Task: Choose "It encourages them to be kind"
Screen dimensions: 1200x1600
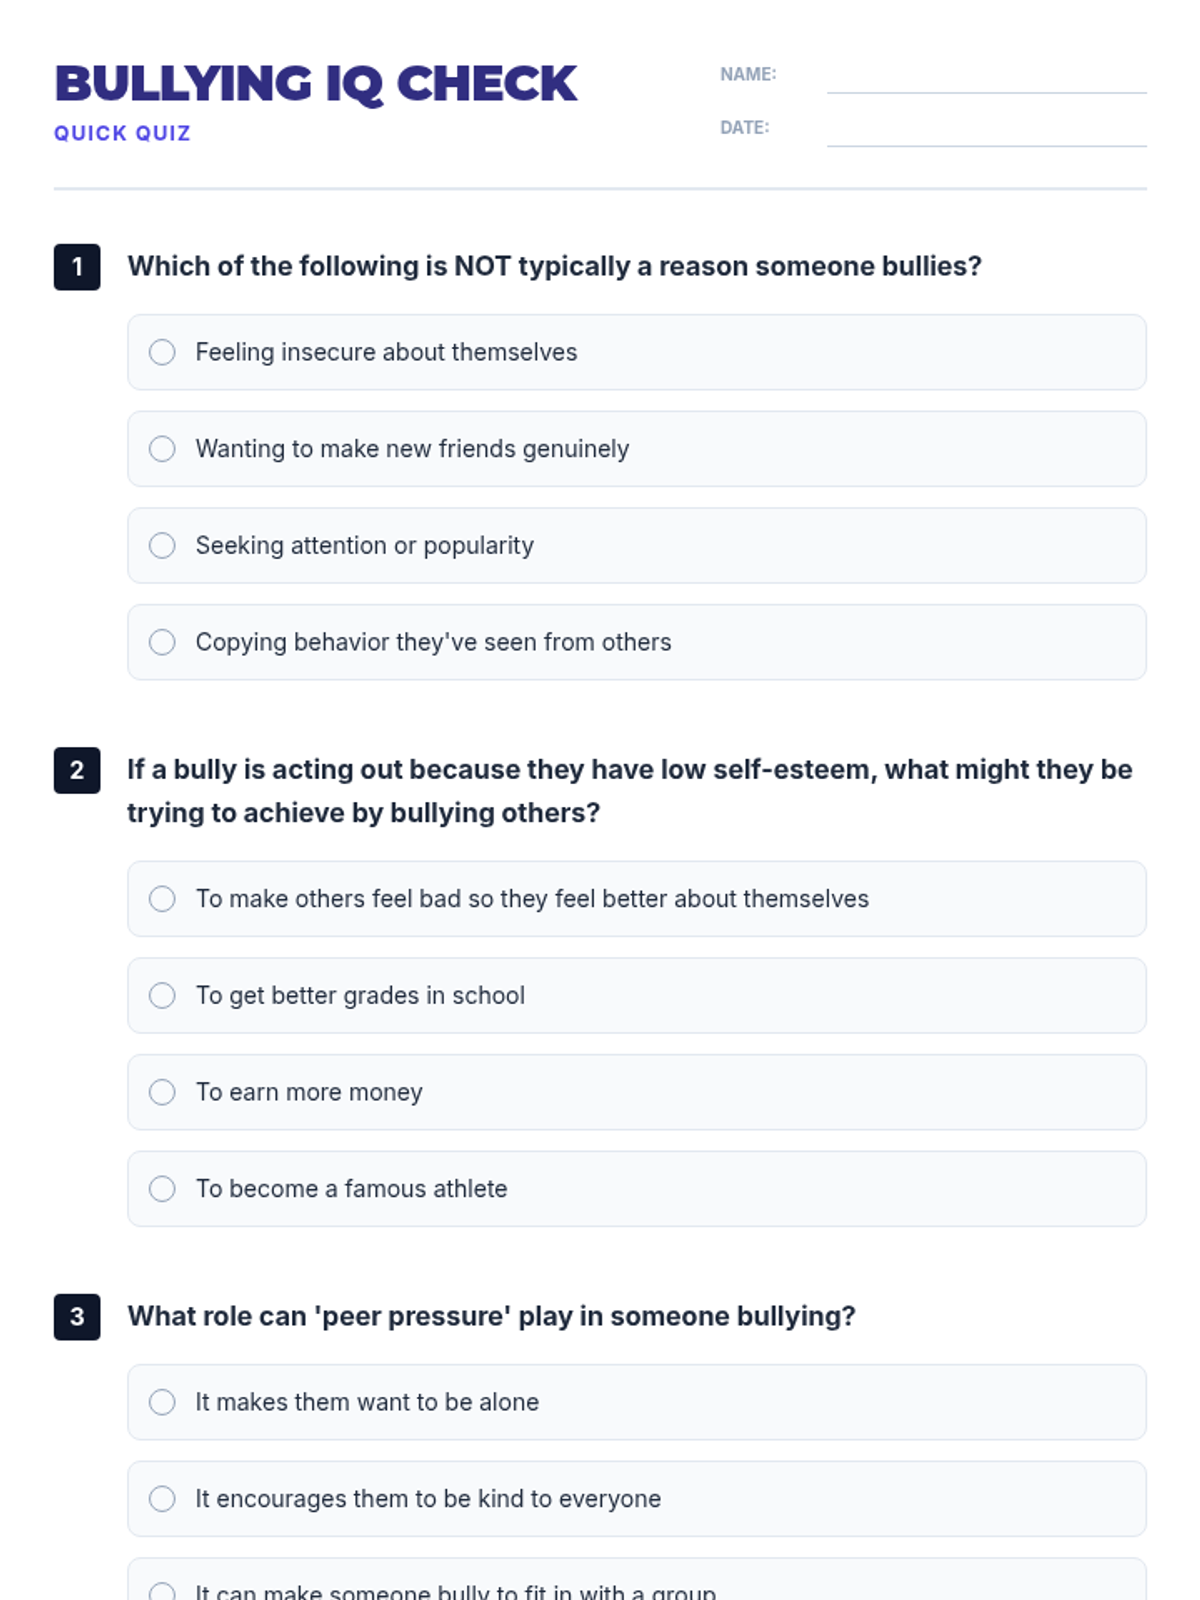Action: click(x=162, y=1499)
